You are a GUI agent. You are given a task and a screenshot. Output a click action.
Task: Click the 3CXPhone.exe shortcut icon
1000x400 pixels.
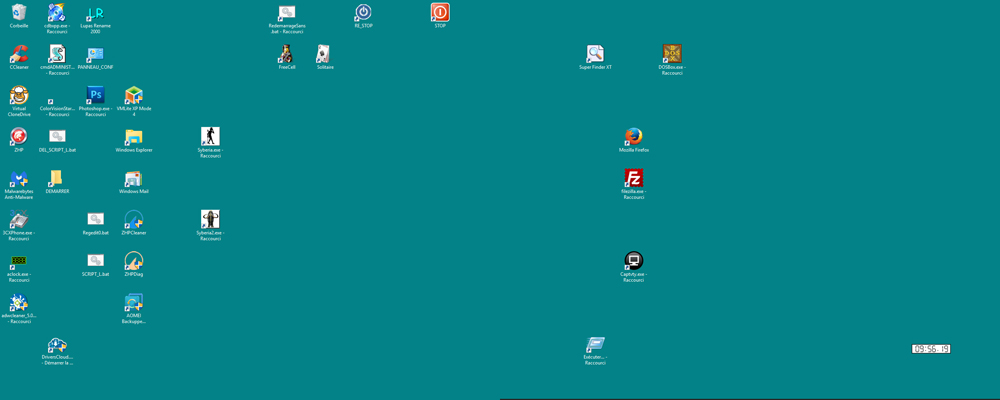click(19, 219)
